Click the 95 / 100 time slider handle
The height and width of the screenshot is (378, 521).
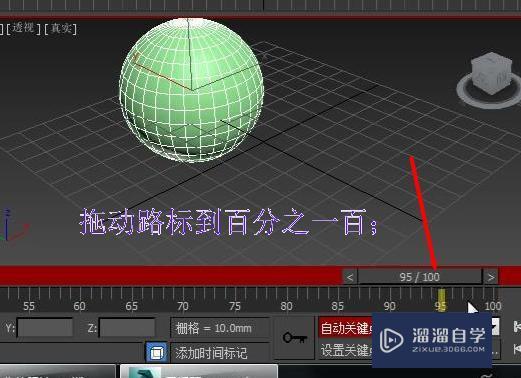(420, 277)
